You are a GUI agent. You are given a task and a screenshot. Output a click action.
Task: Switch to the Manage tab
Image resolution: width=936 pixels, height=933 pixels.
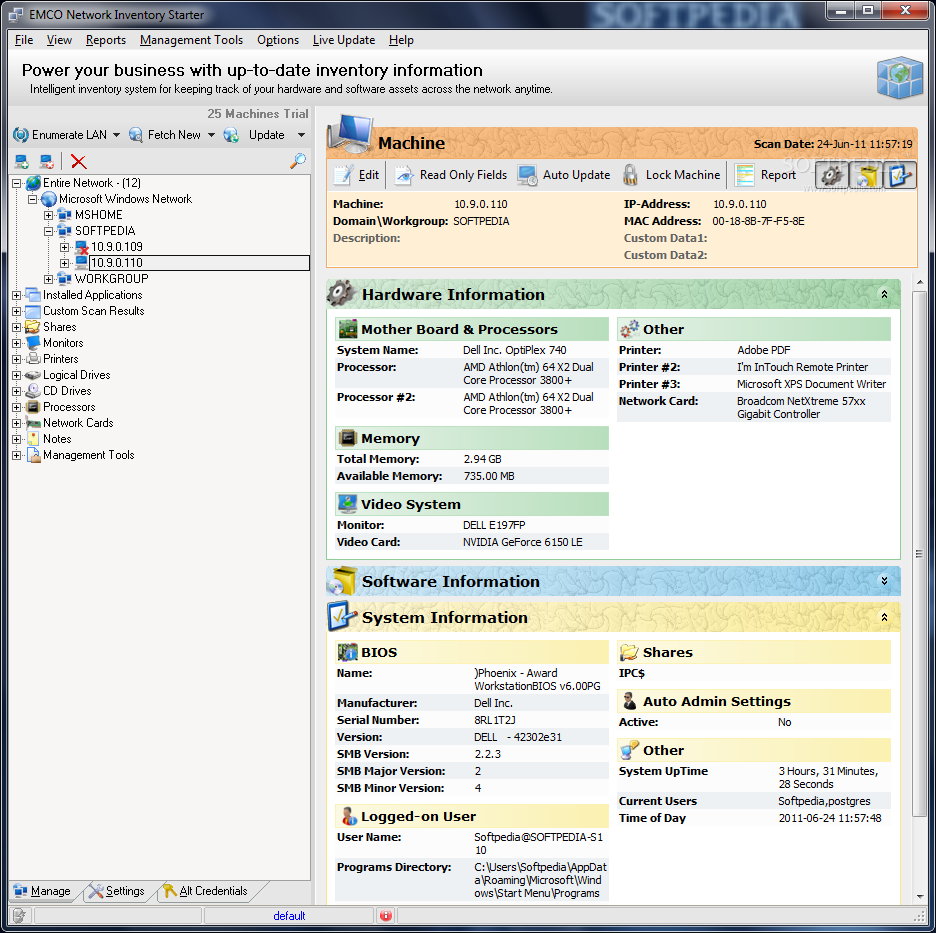(43, 891)
